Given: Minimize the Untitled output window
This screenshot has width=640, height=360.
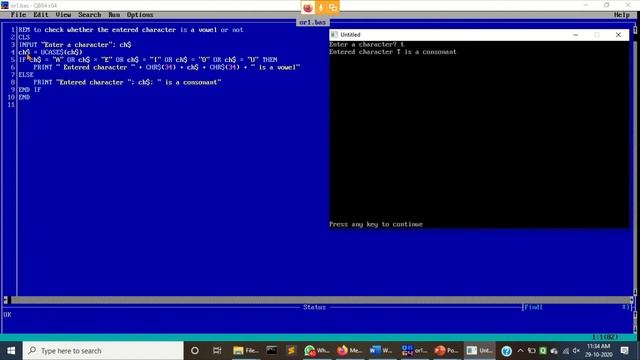Looking at the screenshot, I should 576,35.
